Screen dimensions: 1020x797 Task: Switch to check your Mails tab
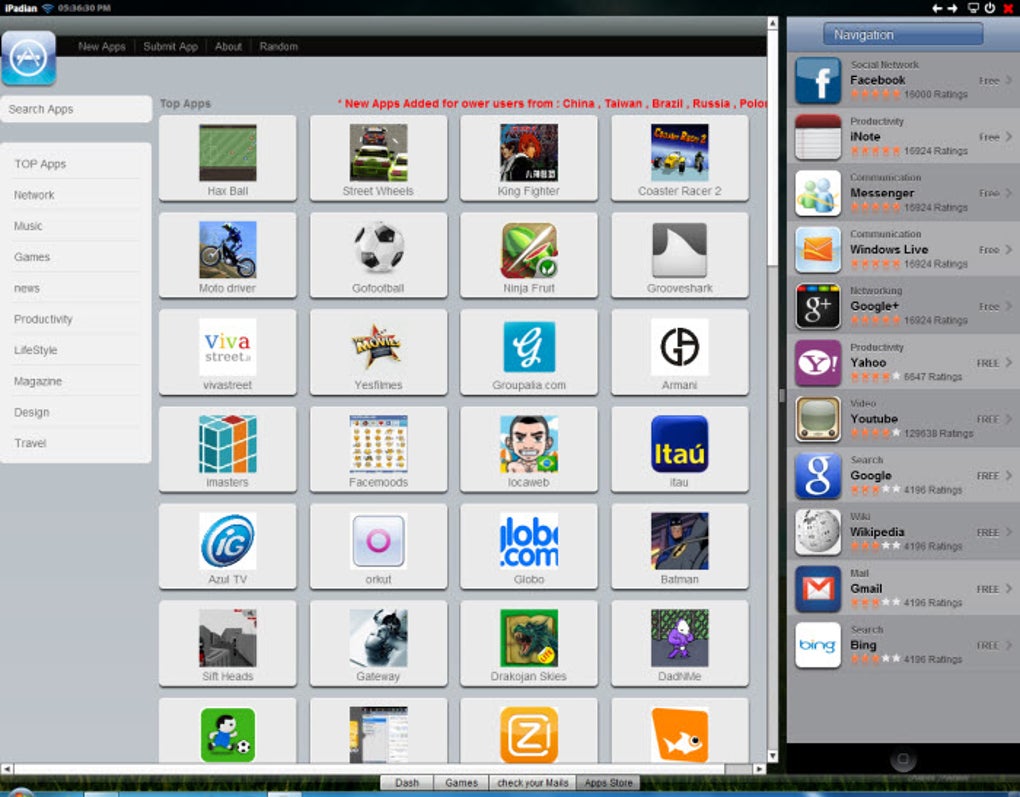pos(533,783)
